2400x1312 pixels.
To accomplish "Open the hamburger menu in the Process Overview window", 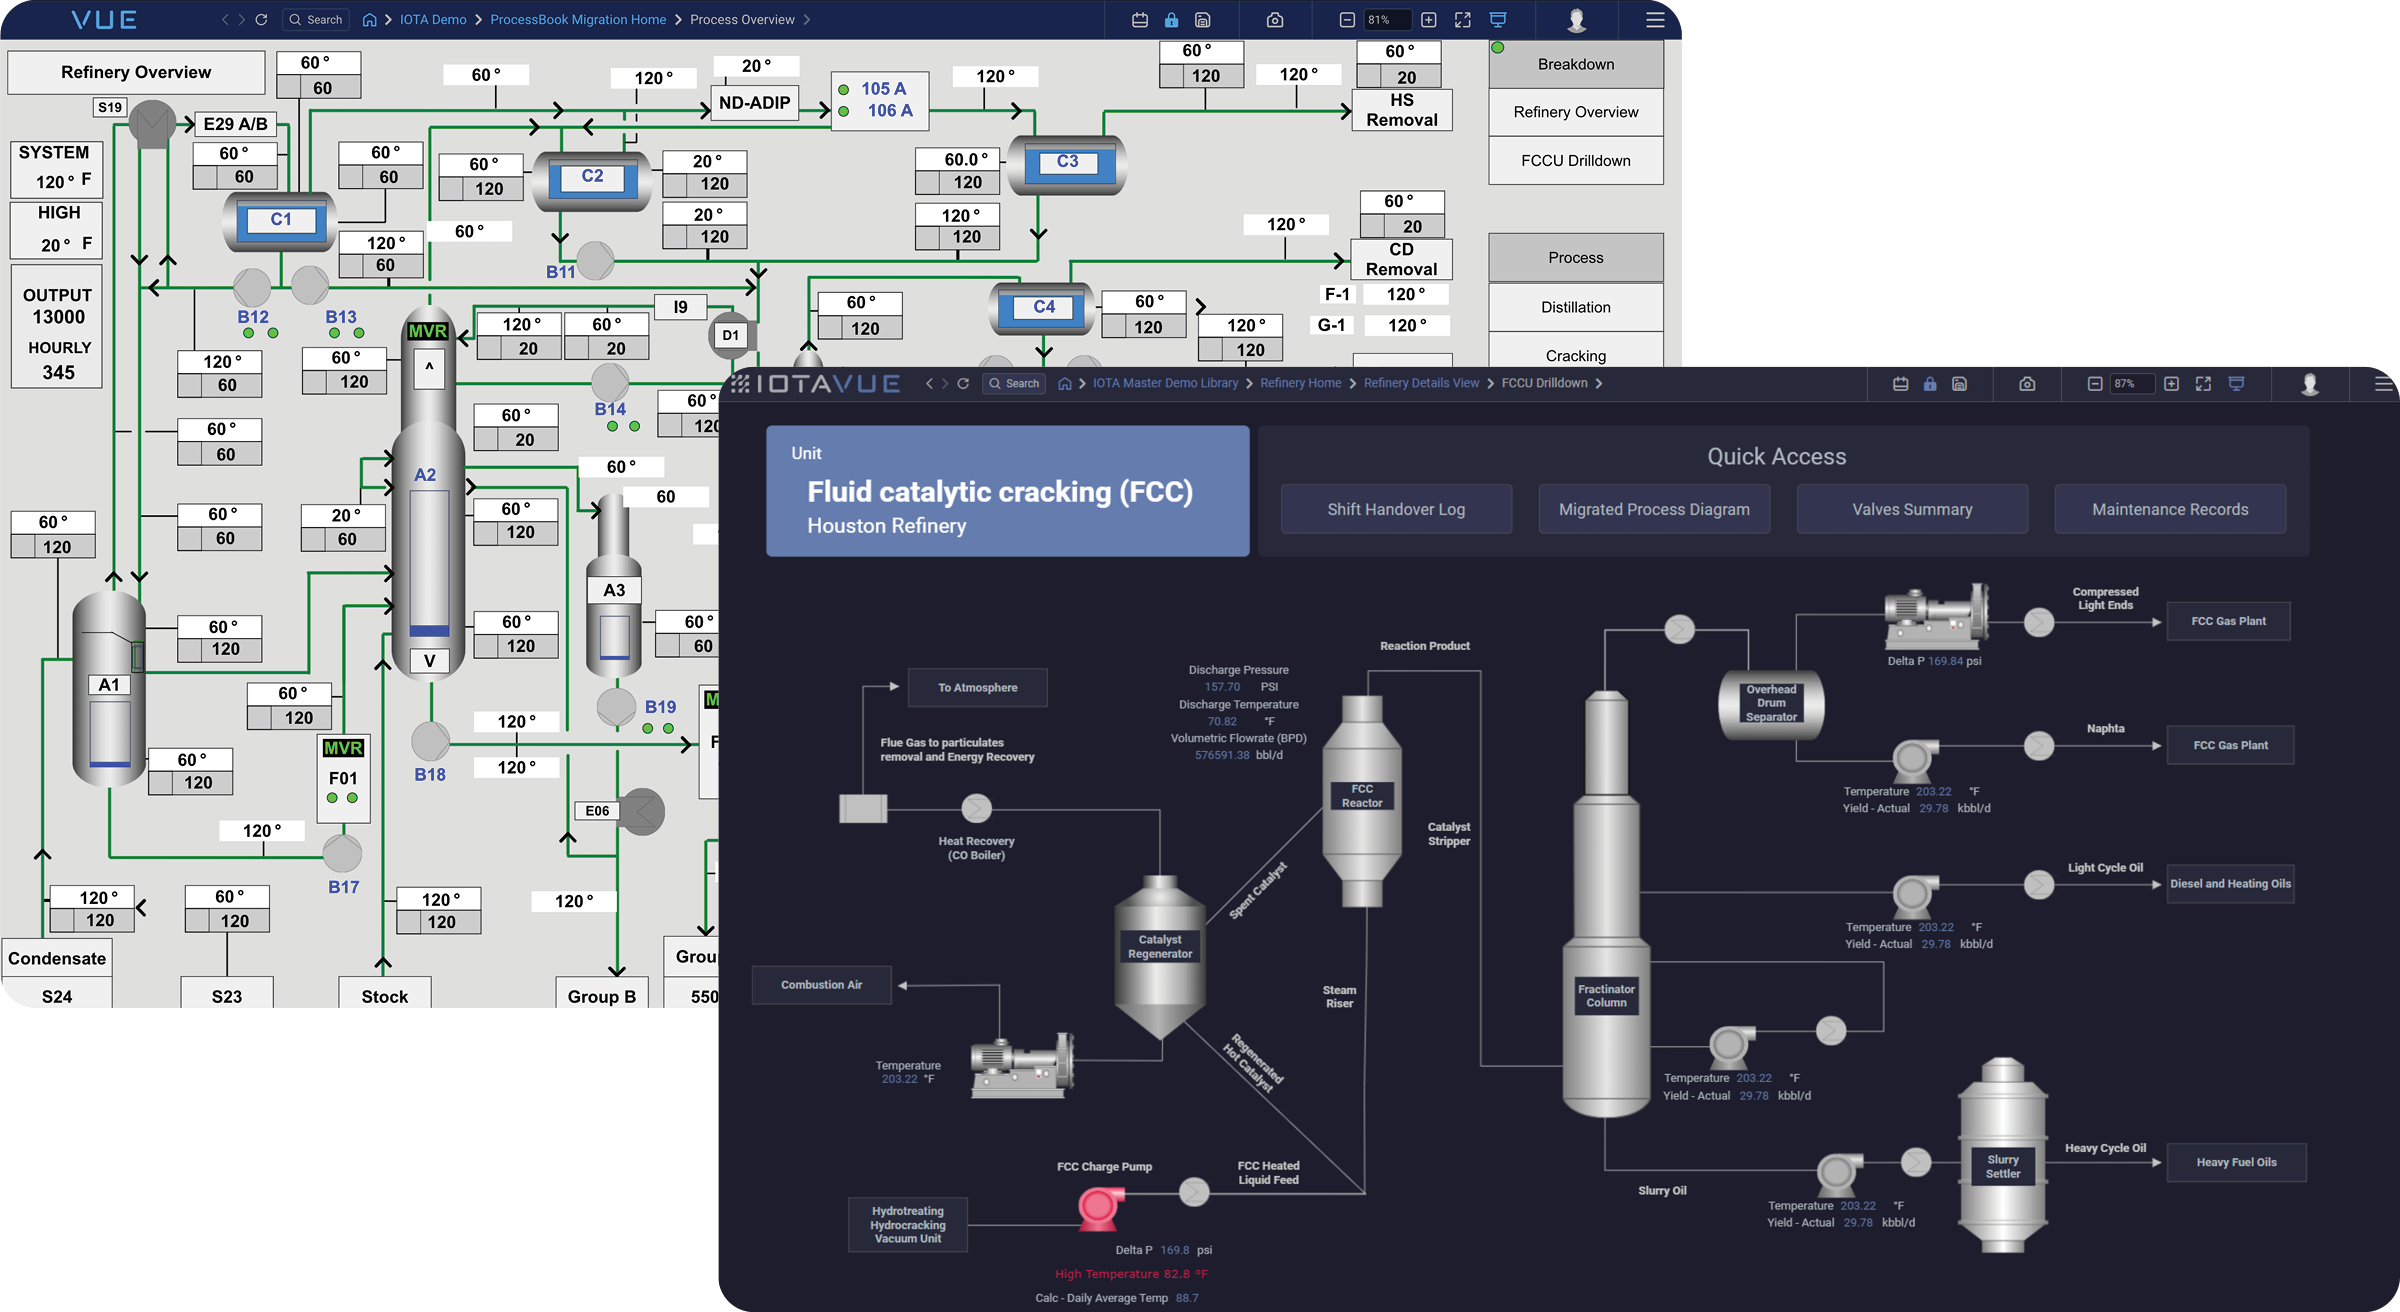I will (x=1655, y=20).
